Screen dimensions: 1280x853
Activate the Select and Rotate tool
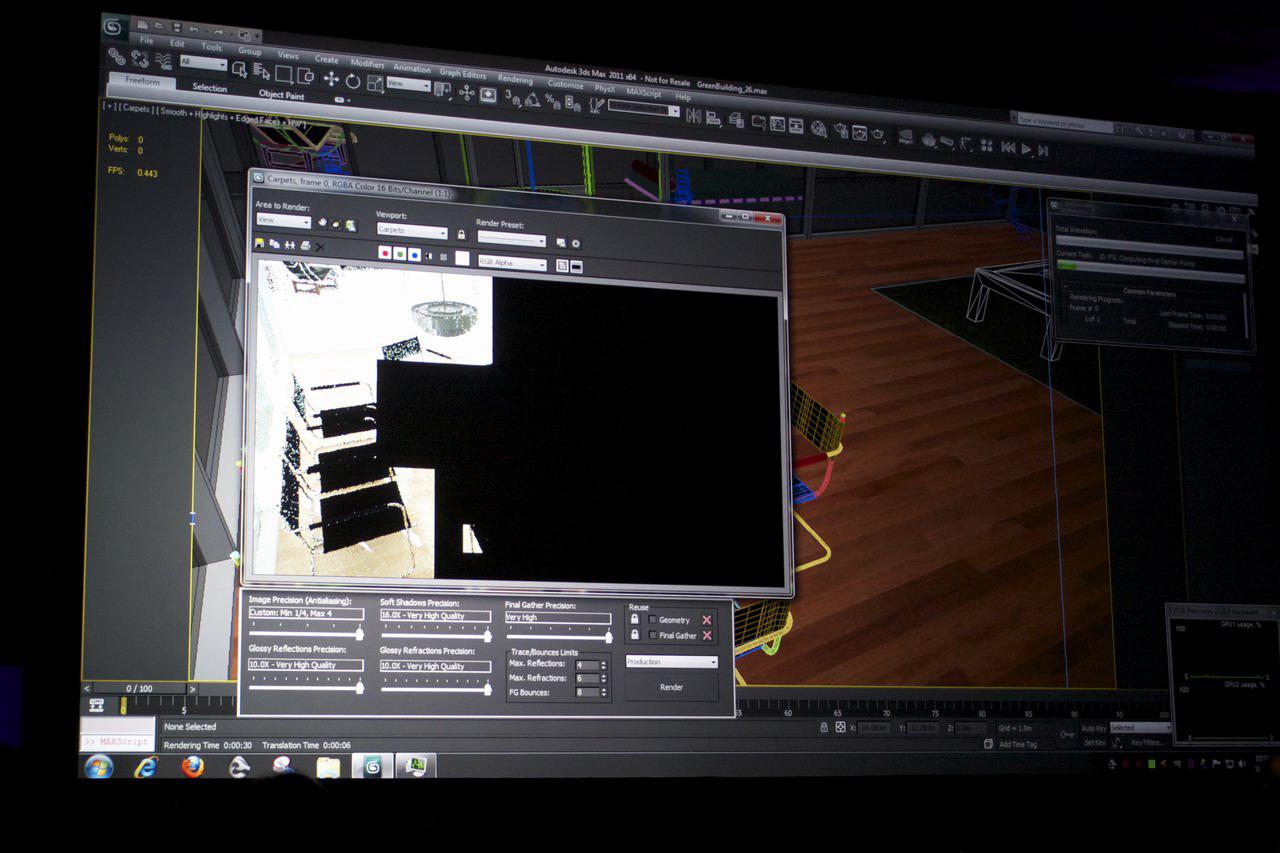pyautogui.click(x=353, y=81)
